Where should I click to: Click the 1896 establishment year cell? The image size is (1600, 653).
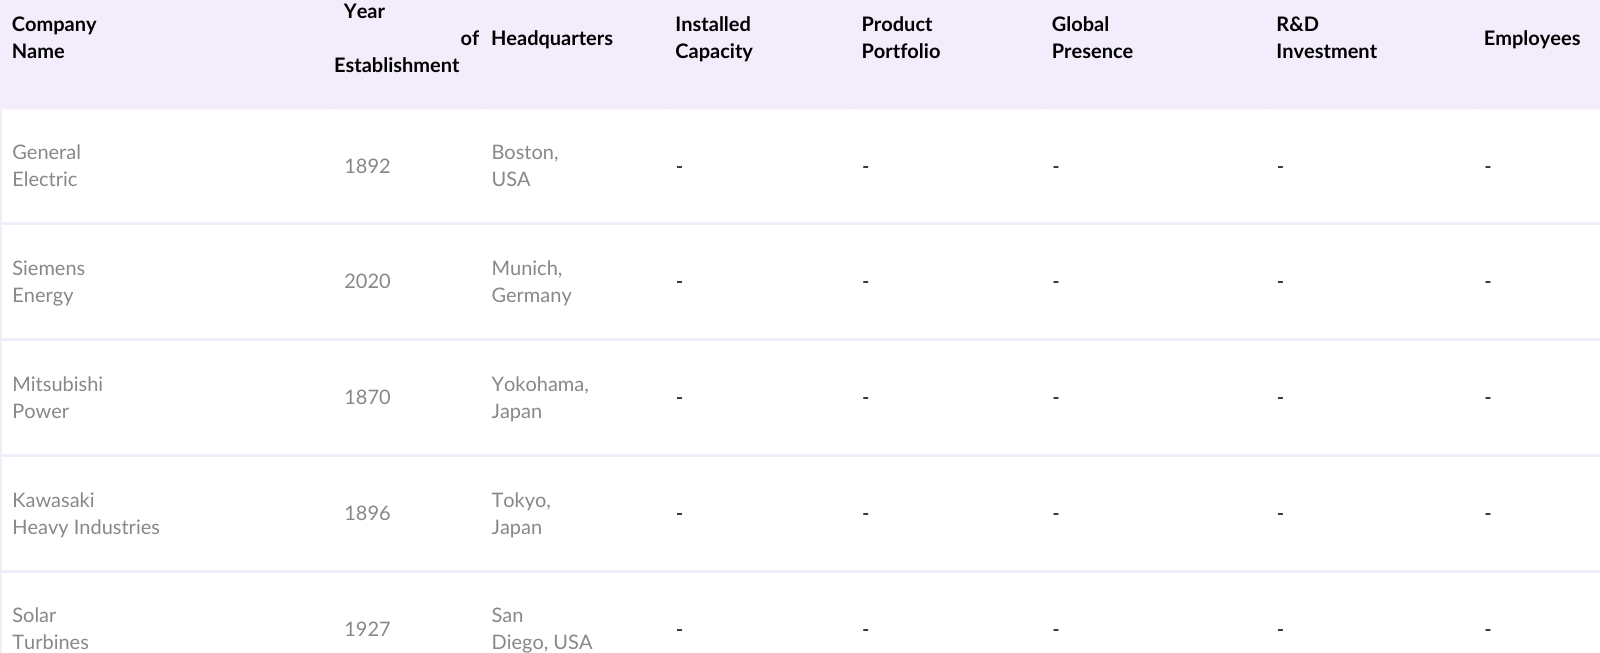367,514
